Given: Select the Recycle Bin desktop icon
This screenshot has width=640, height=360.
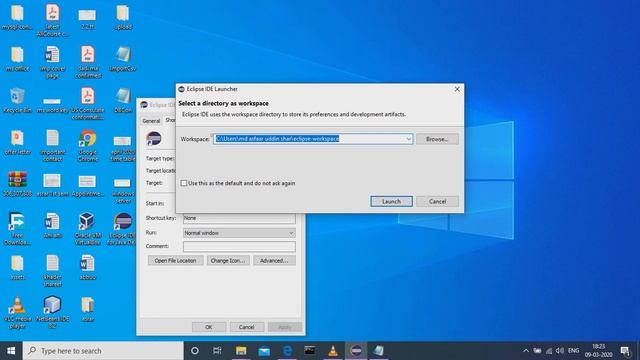Looking at the screenshot, I should point(17,101).
